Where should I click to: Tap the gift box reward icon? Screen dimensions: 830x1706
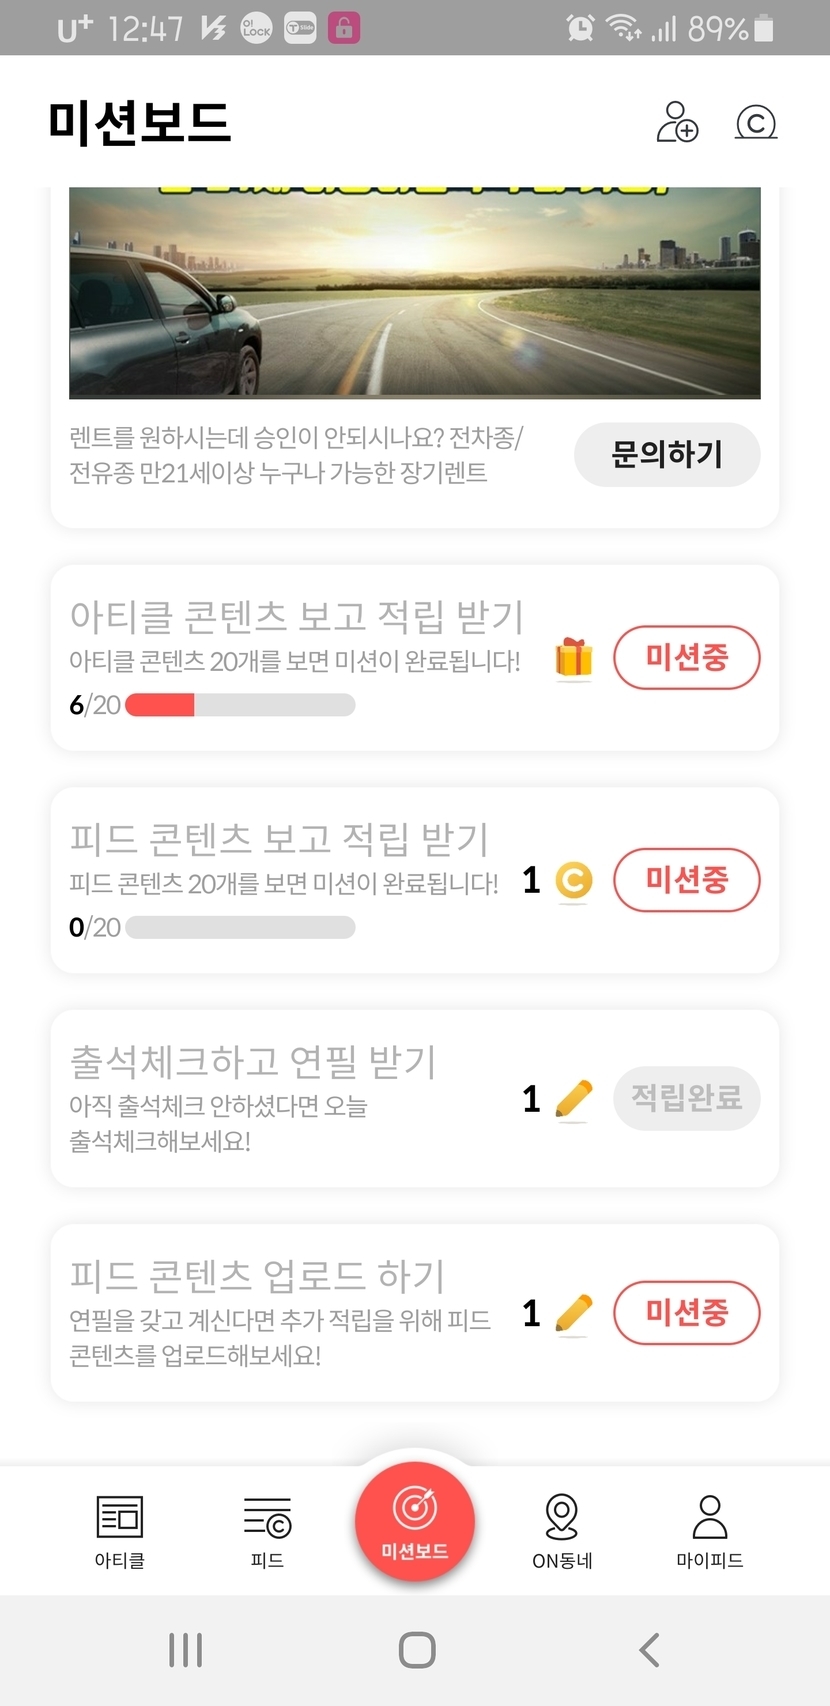574,658
